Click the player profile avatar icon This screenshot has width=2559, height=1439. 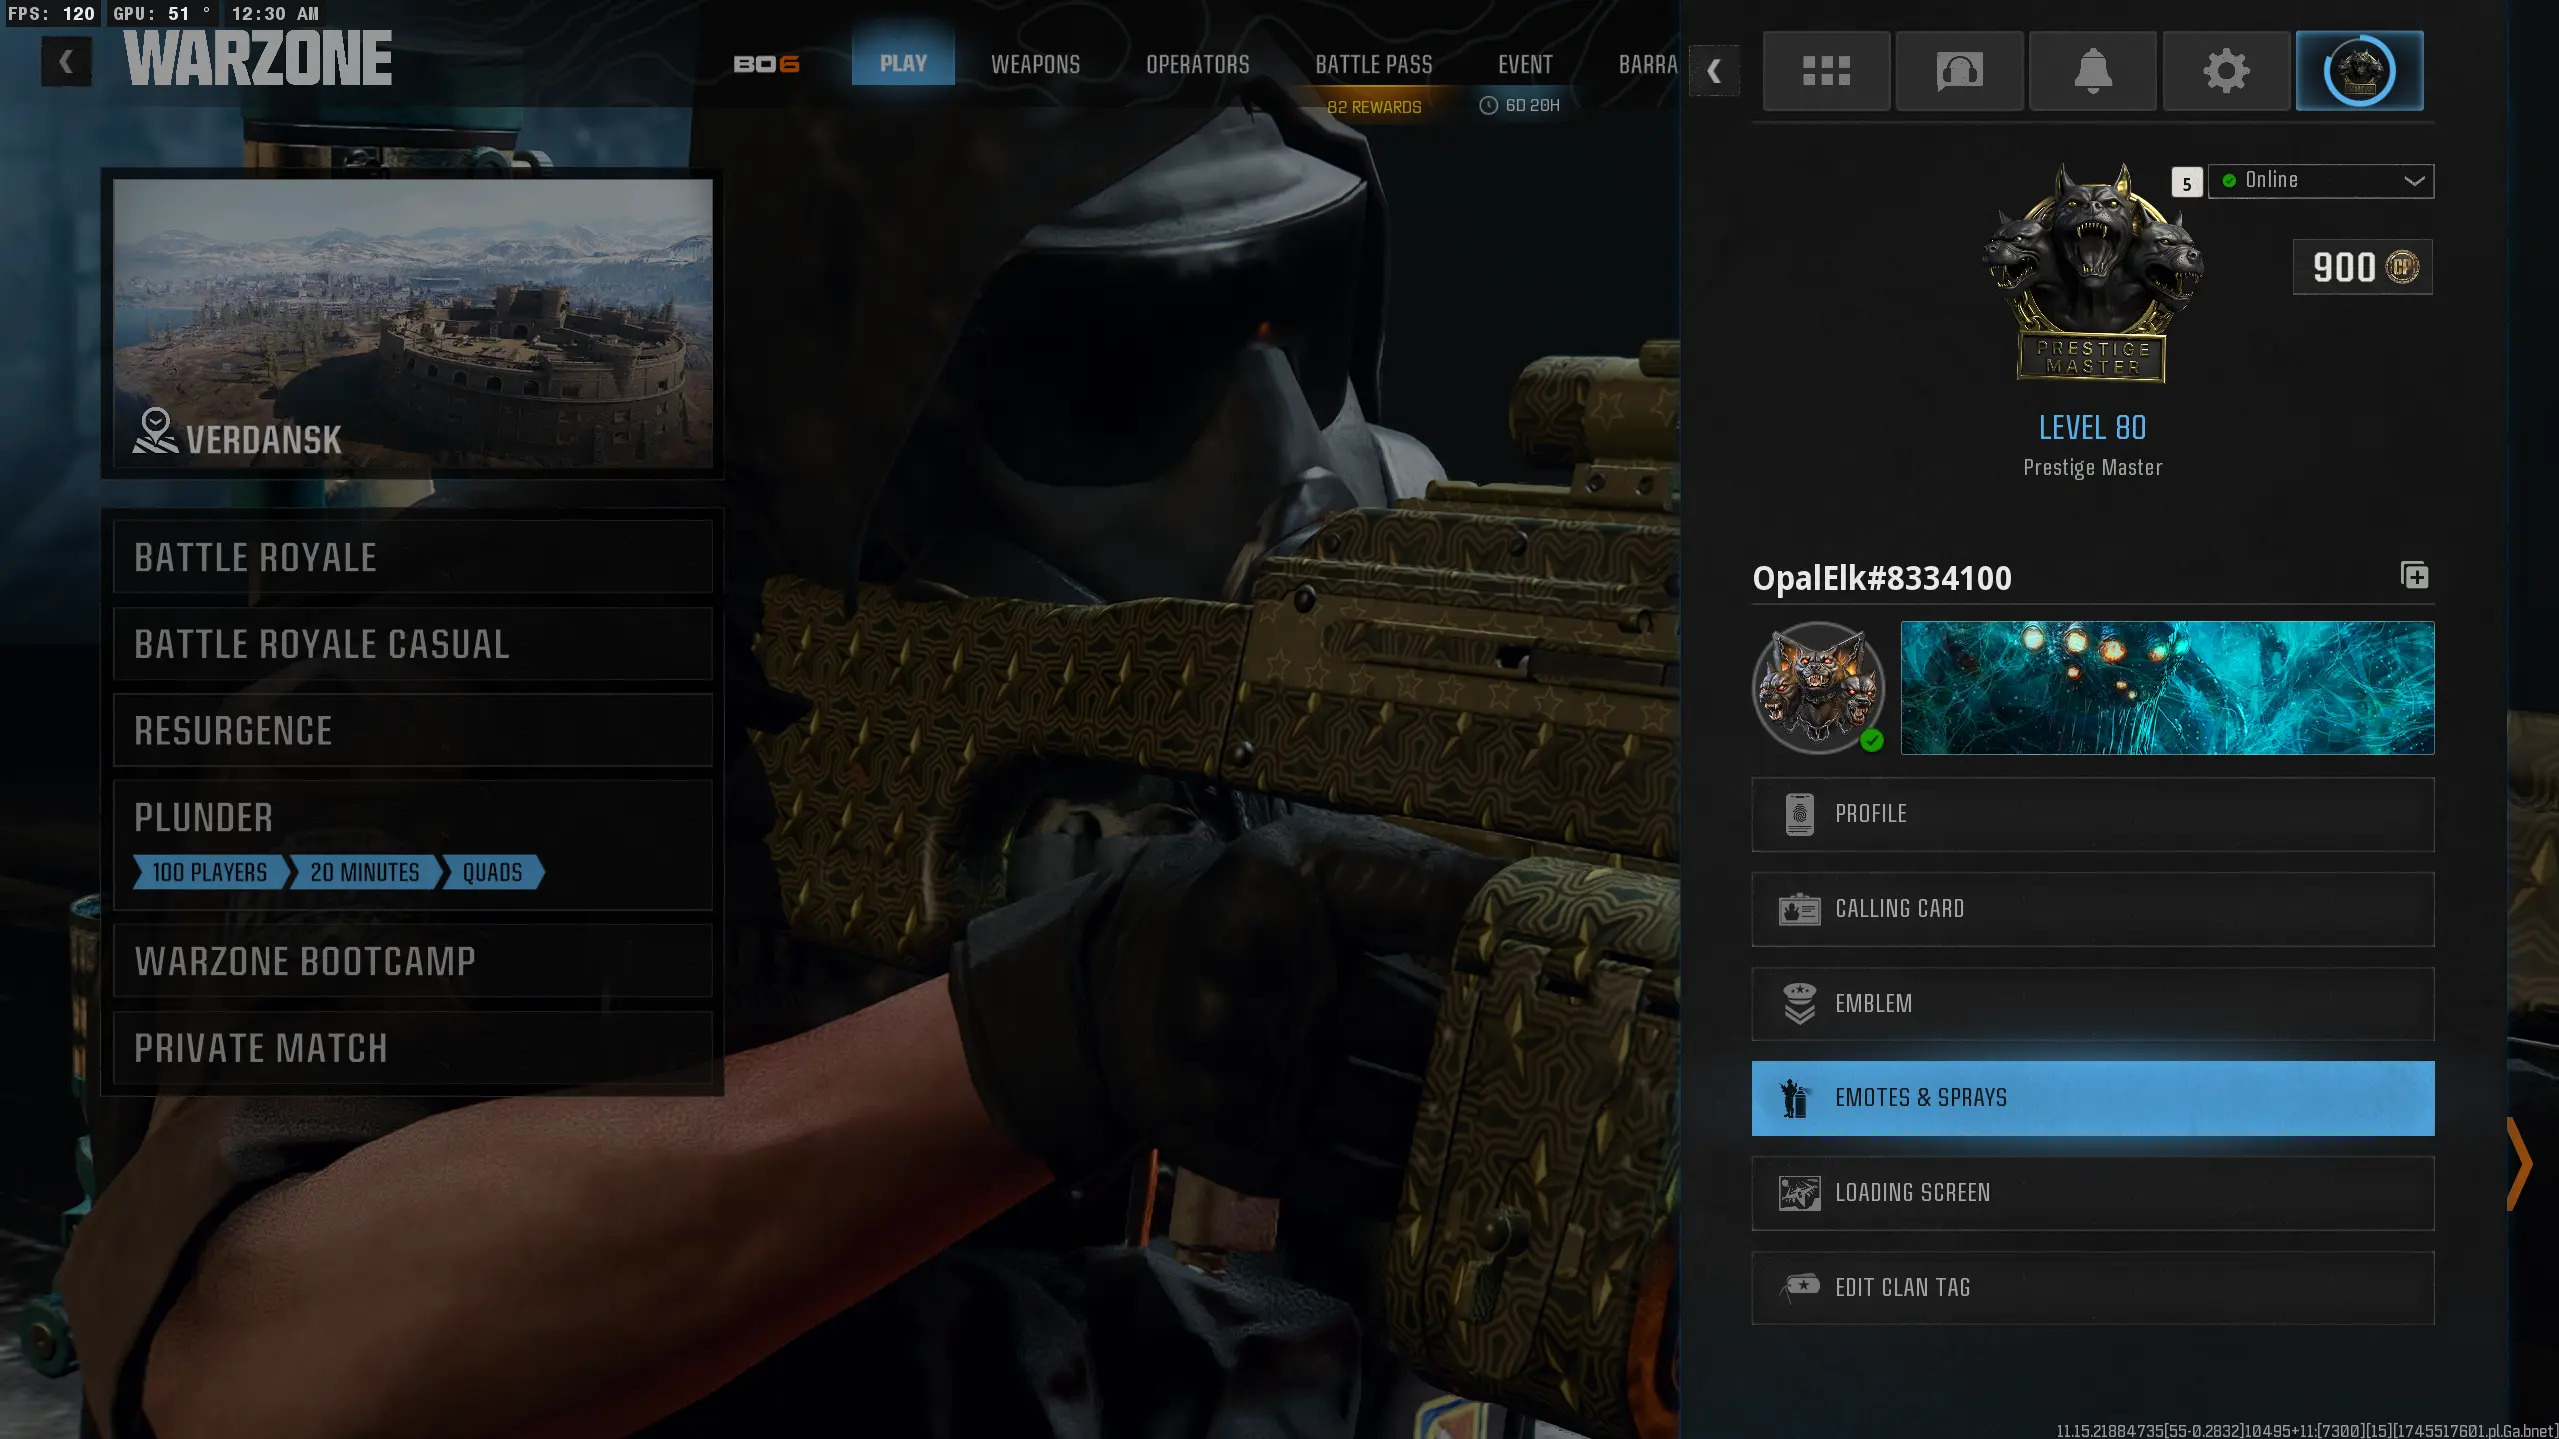(2359, 71)
